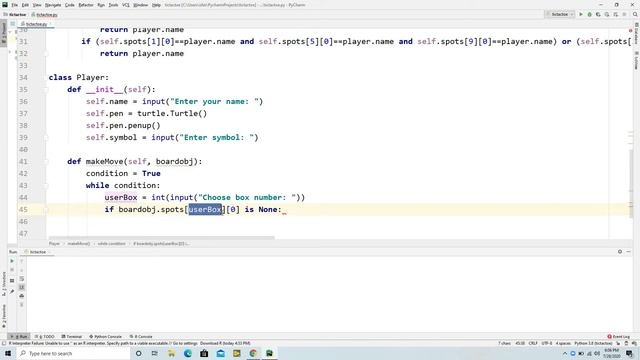Viewport: 640px width, 360px height.
Task: Collapse while loop fold marker at line 43
Action: [46, 186]
